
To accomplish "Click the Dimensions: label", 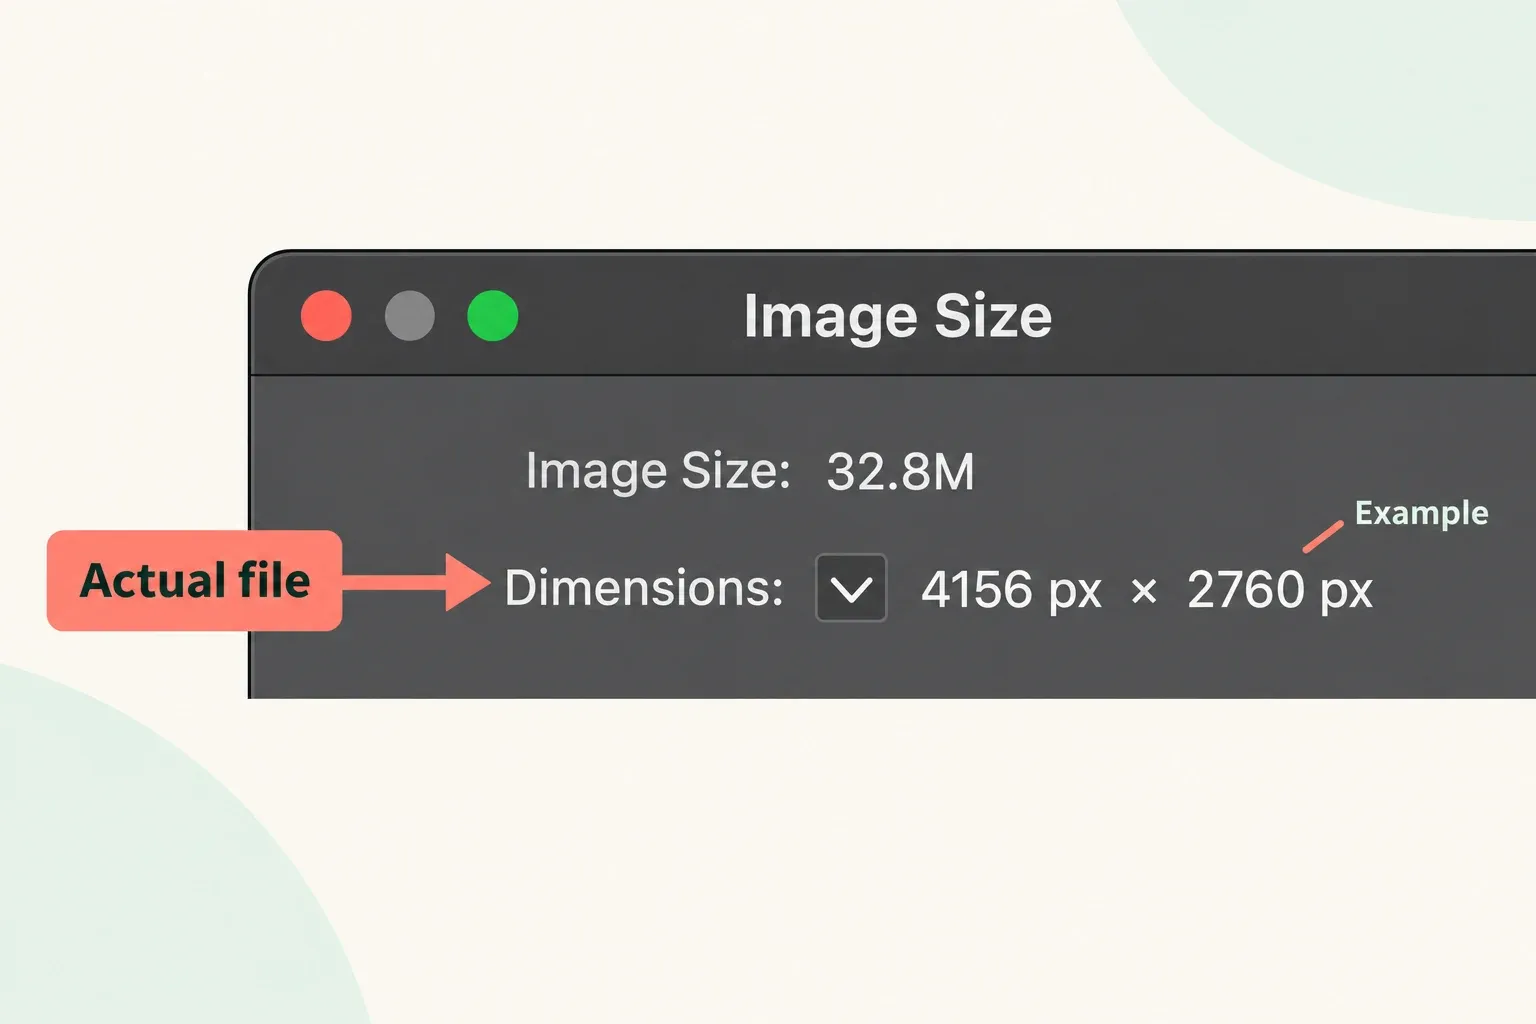I will 644,588.
